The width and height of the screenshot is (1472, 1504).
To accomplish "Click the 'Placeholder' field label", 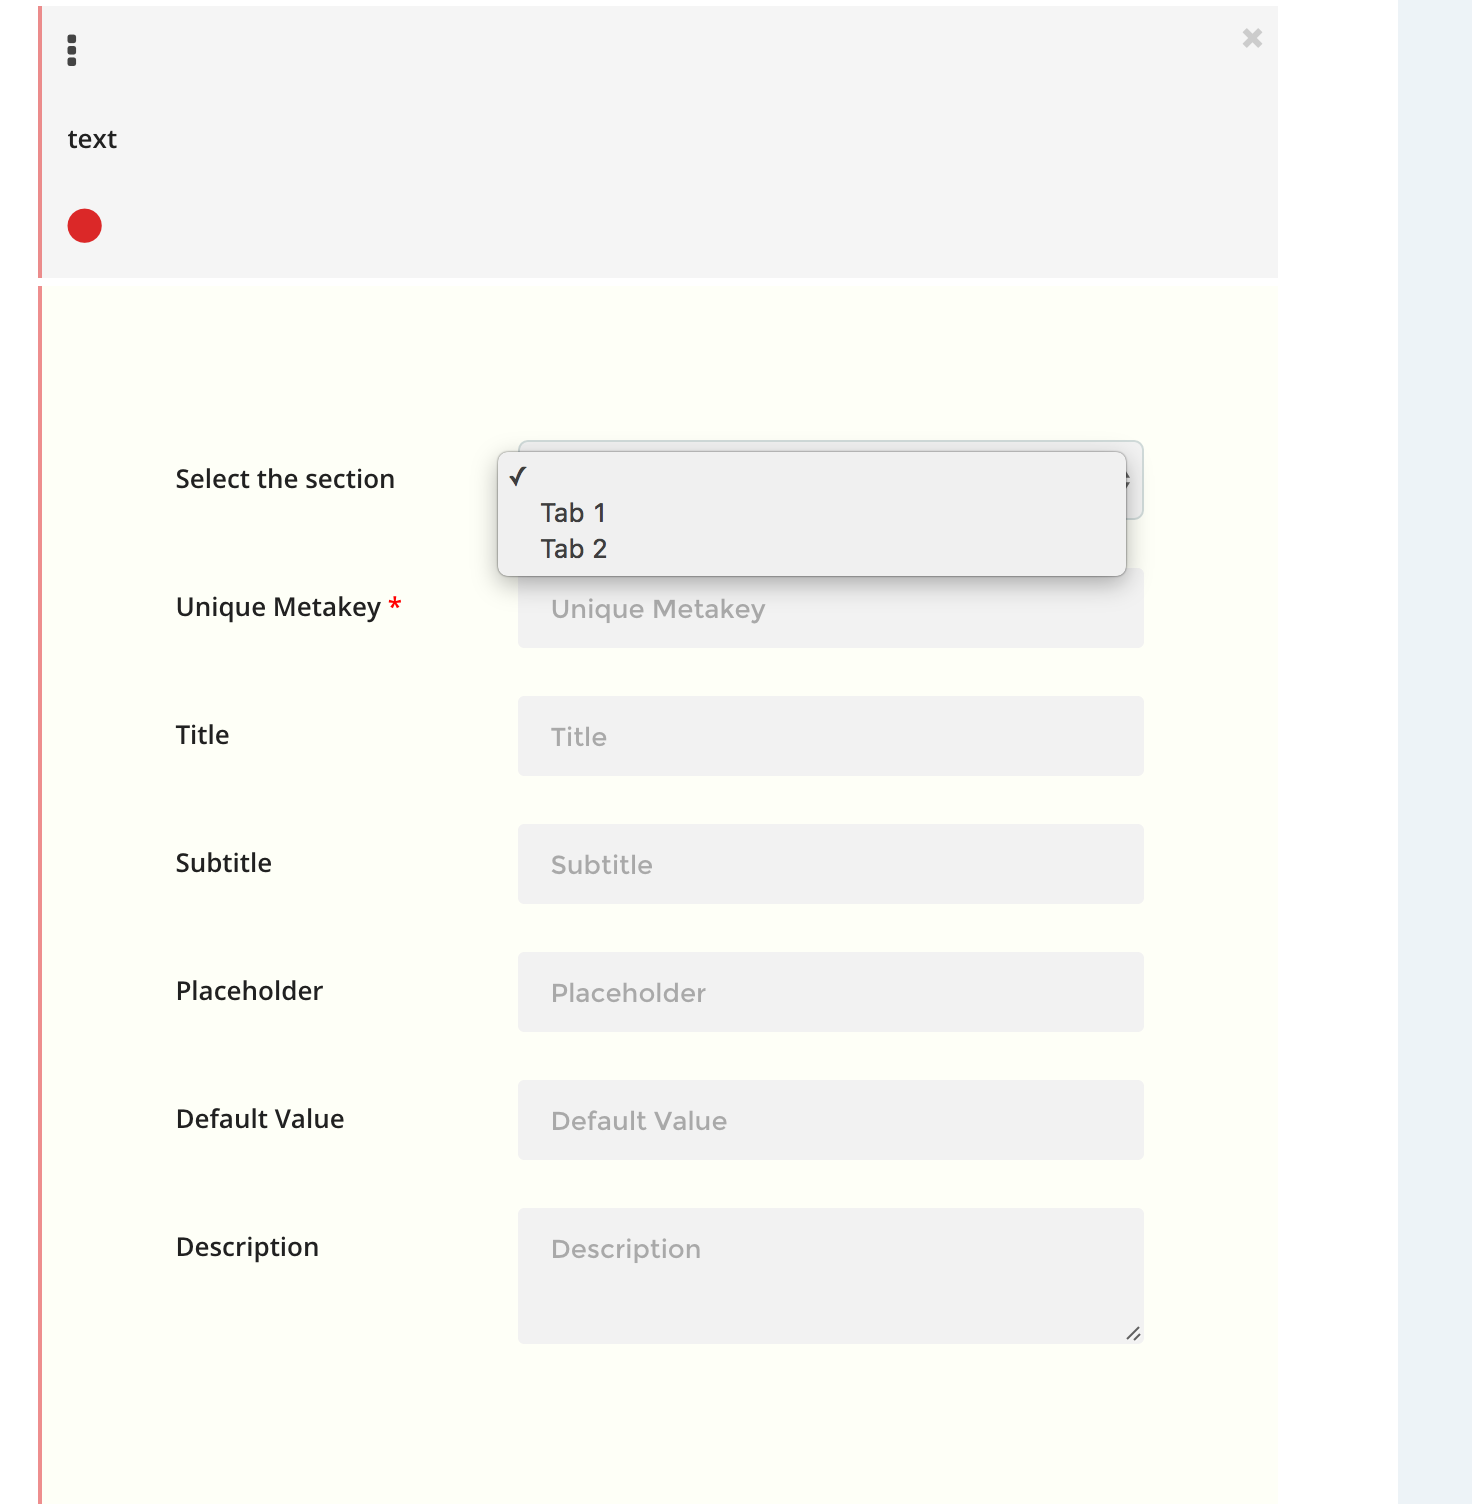I will pos(249,991).
